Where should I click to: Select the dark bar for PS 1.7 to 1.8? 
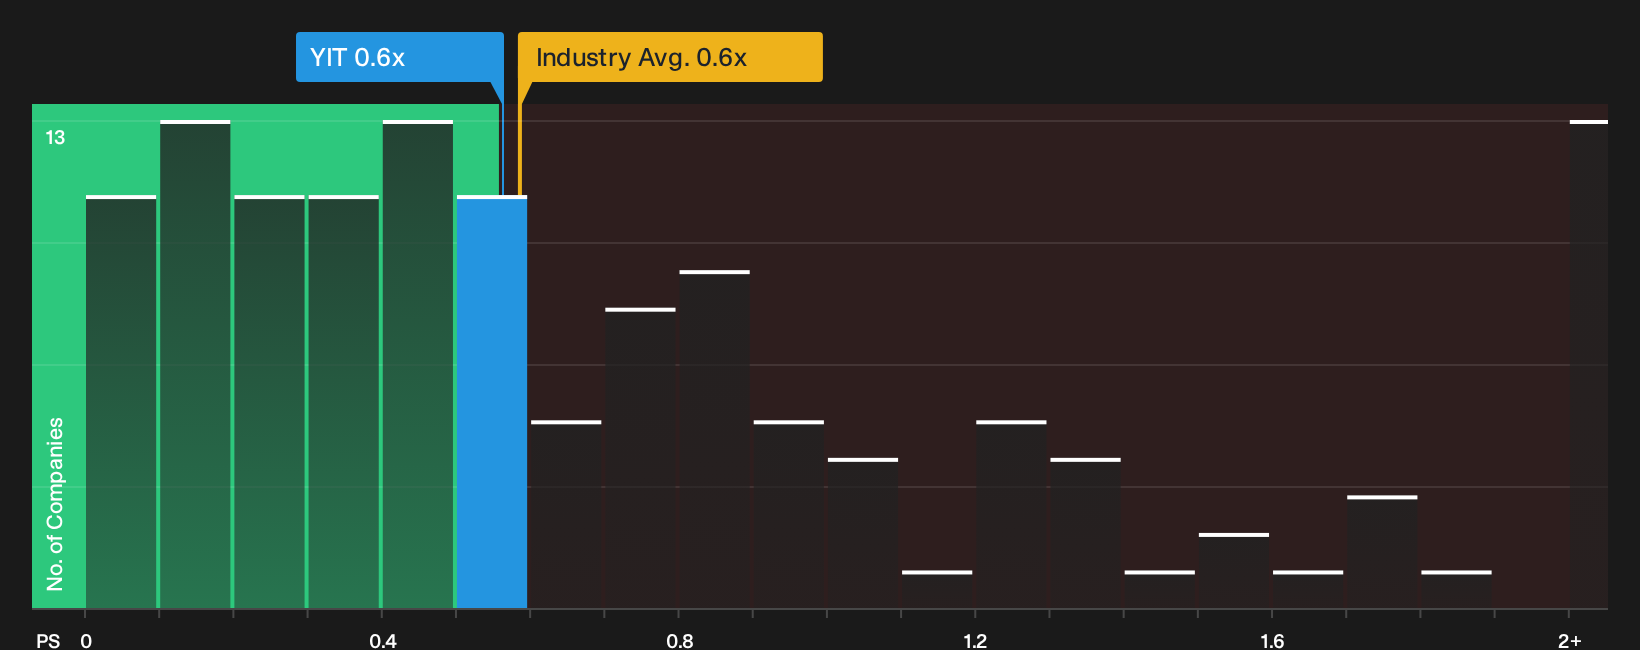point(1382,552)
